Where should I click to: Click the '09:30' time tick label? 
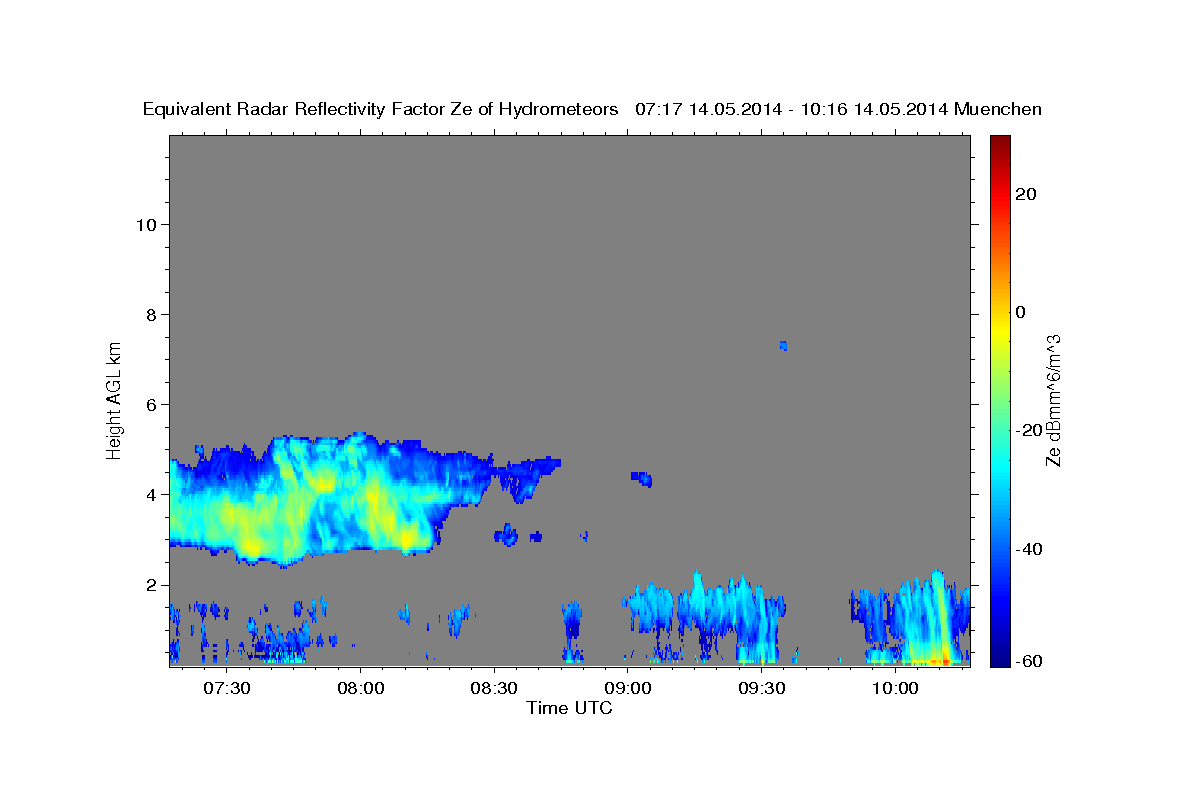click(x=761, y=689)
